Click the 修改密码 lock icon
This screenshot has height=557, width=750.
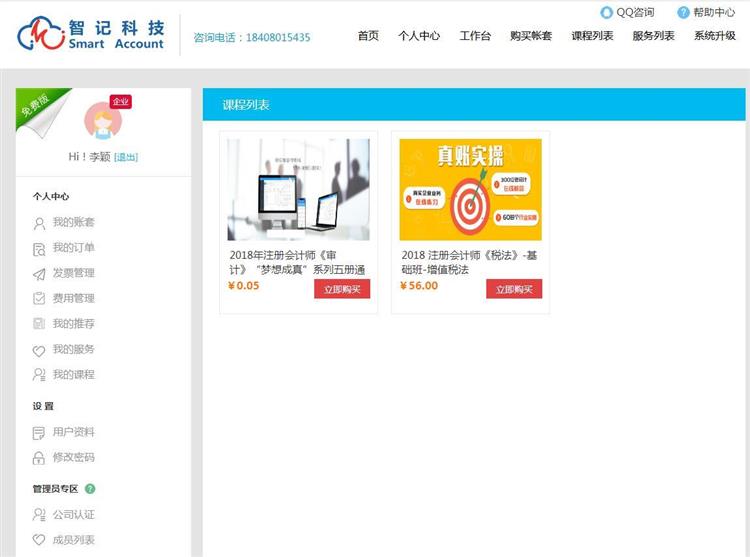(x=39, y=457)
